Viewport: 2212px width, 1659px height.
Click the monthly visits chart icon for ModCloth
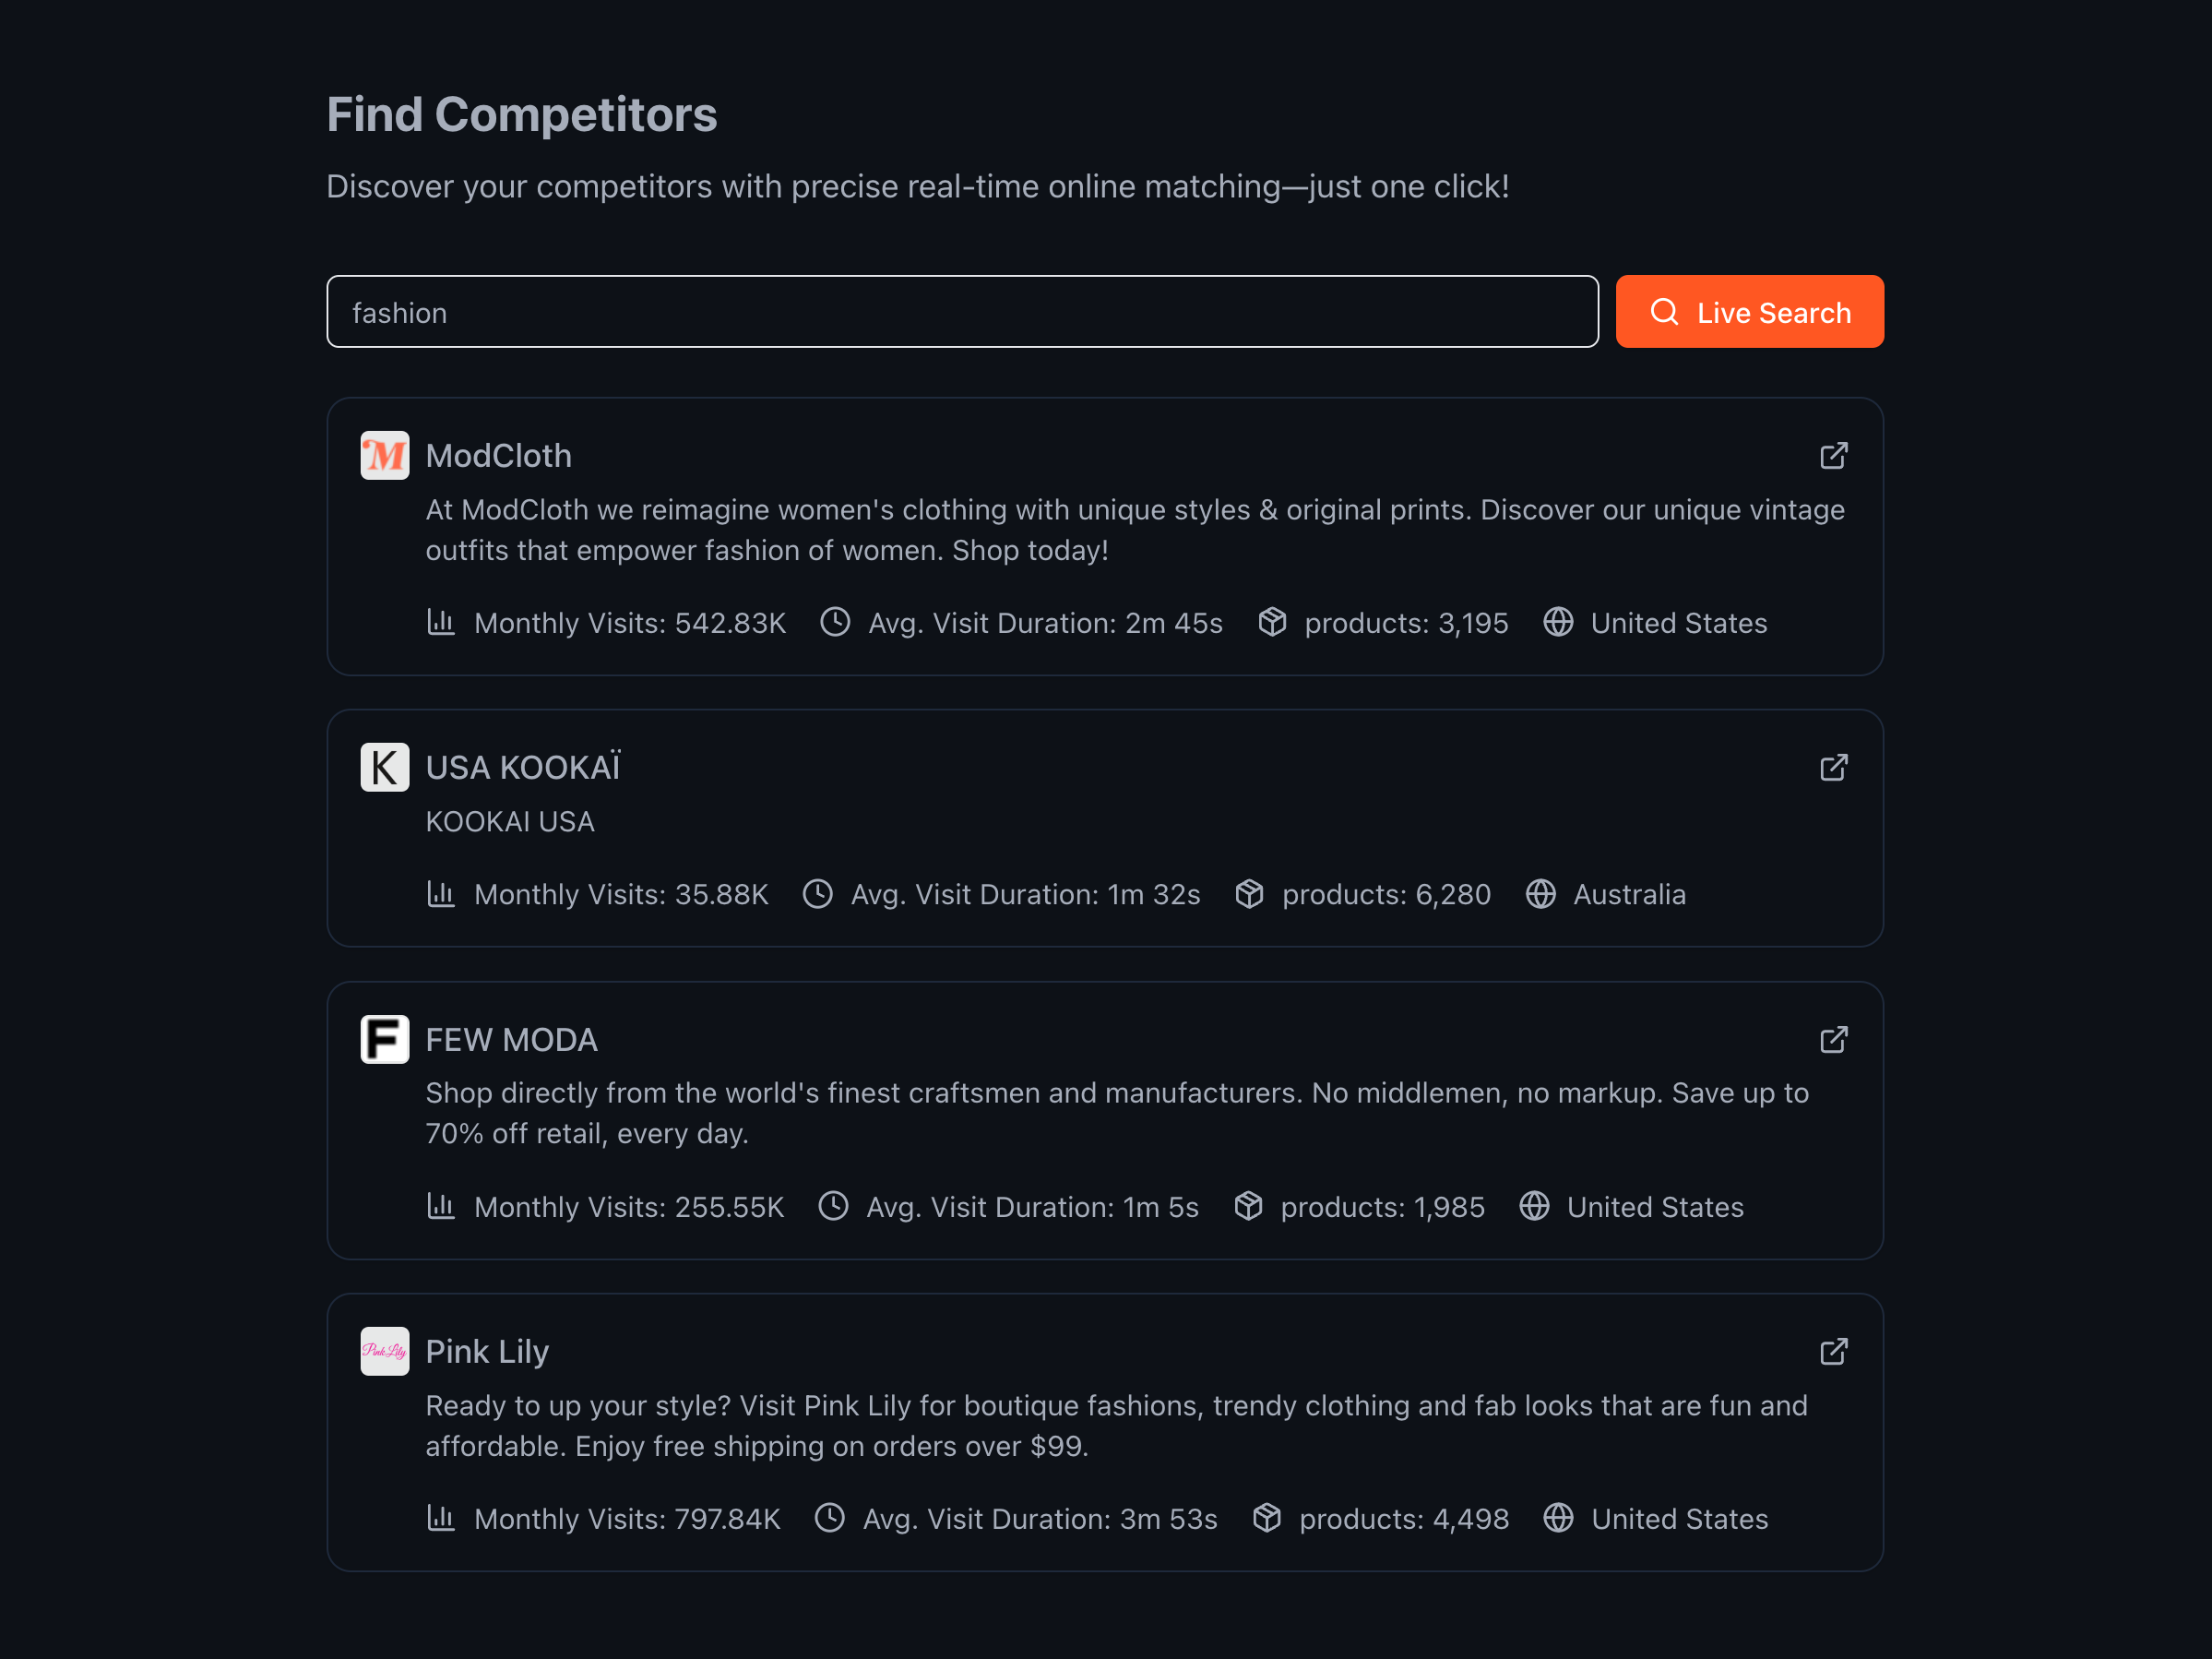441,622
